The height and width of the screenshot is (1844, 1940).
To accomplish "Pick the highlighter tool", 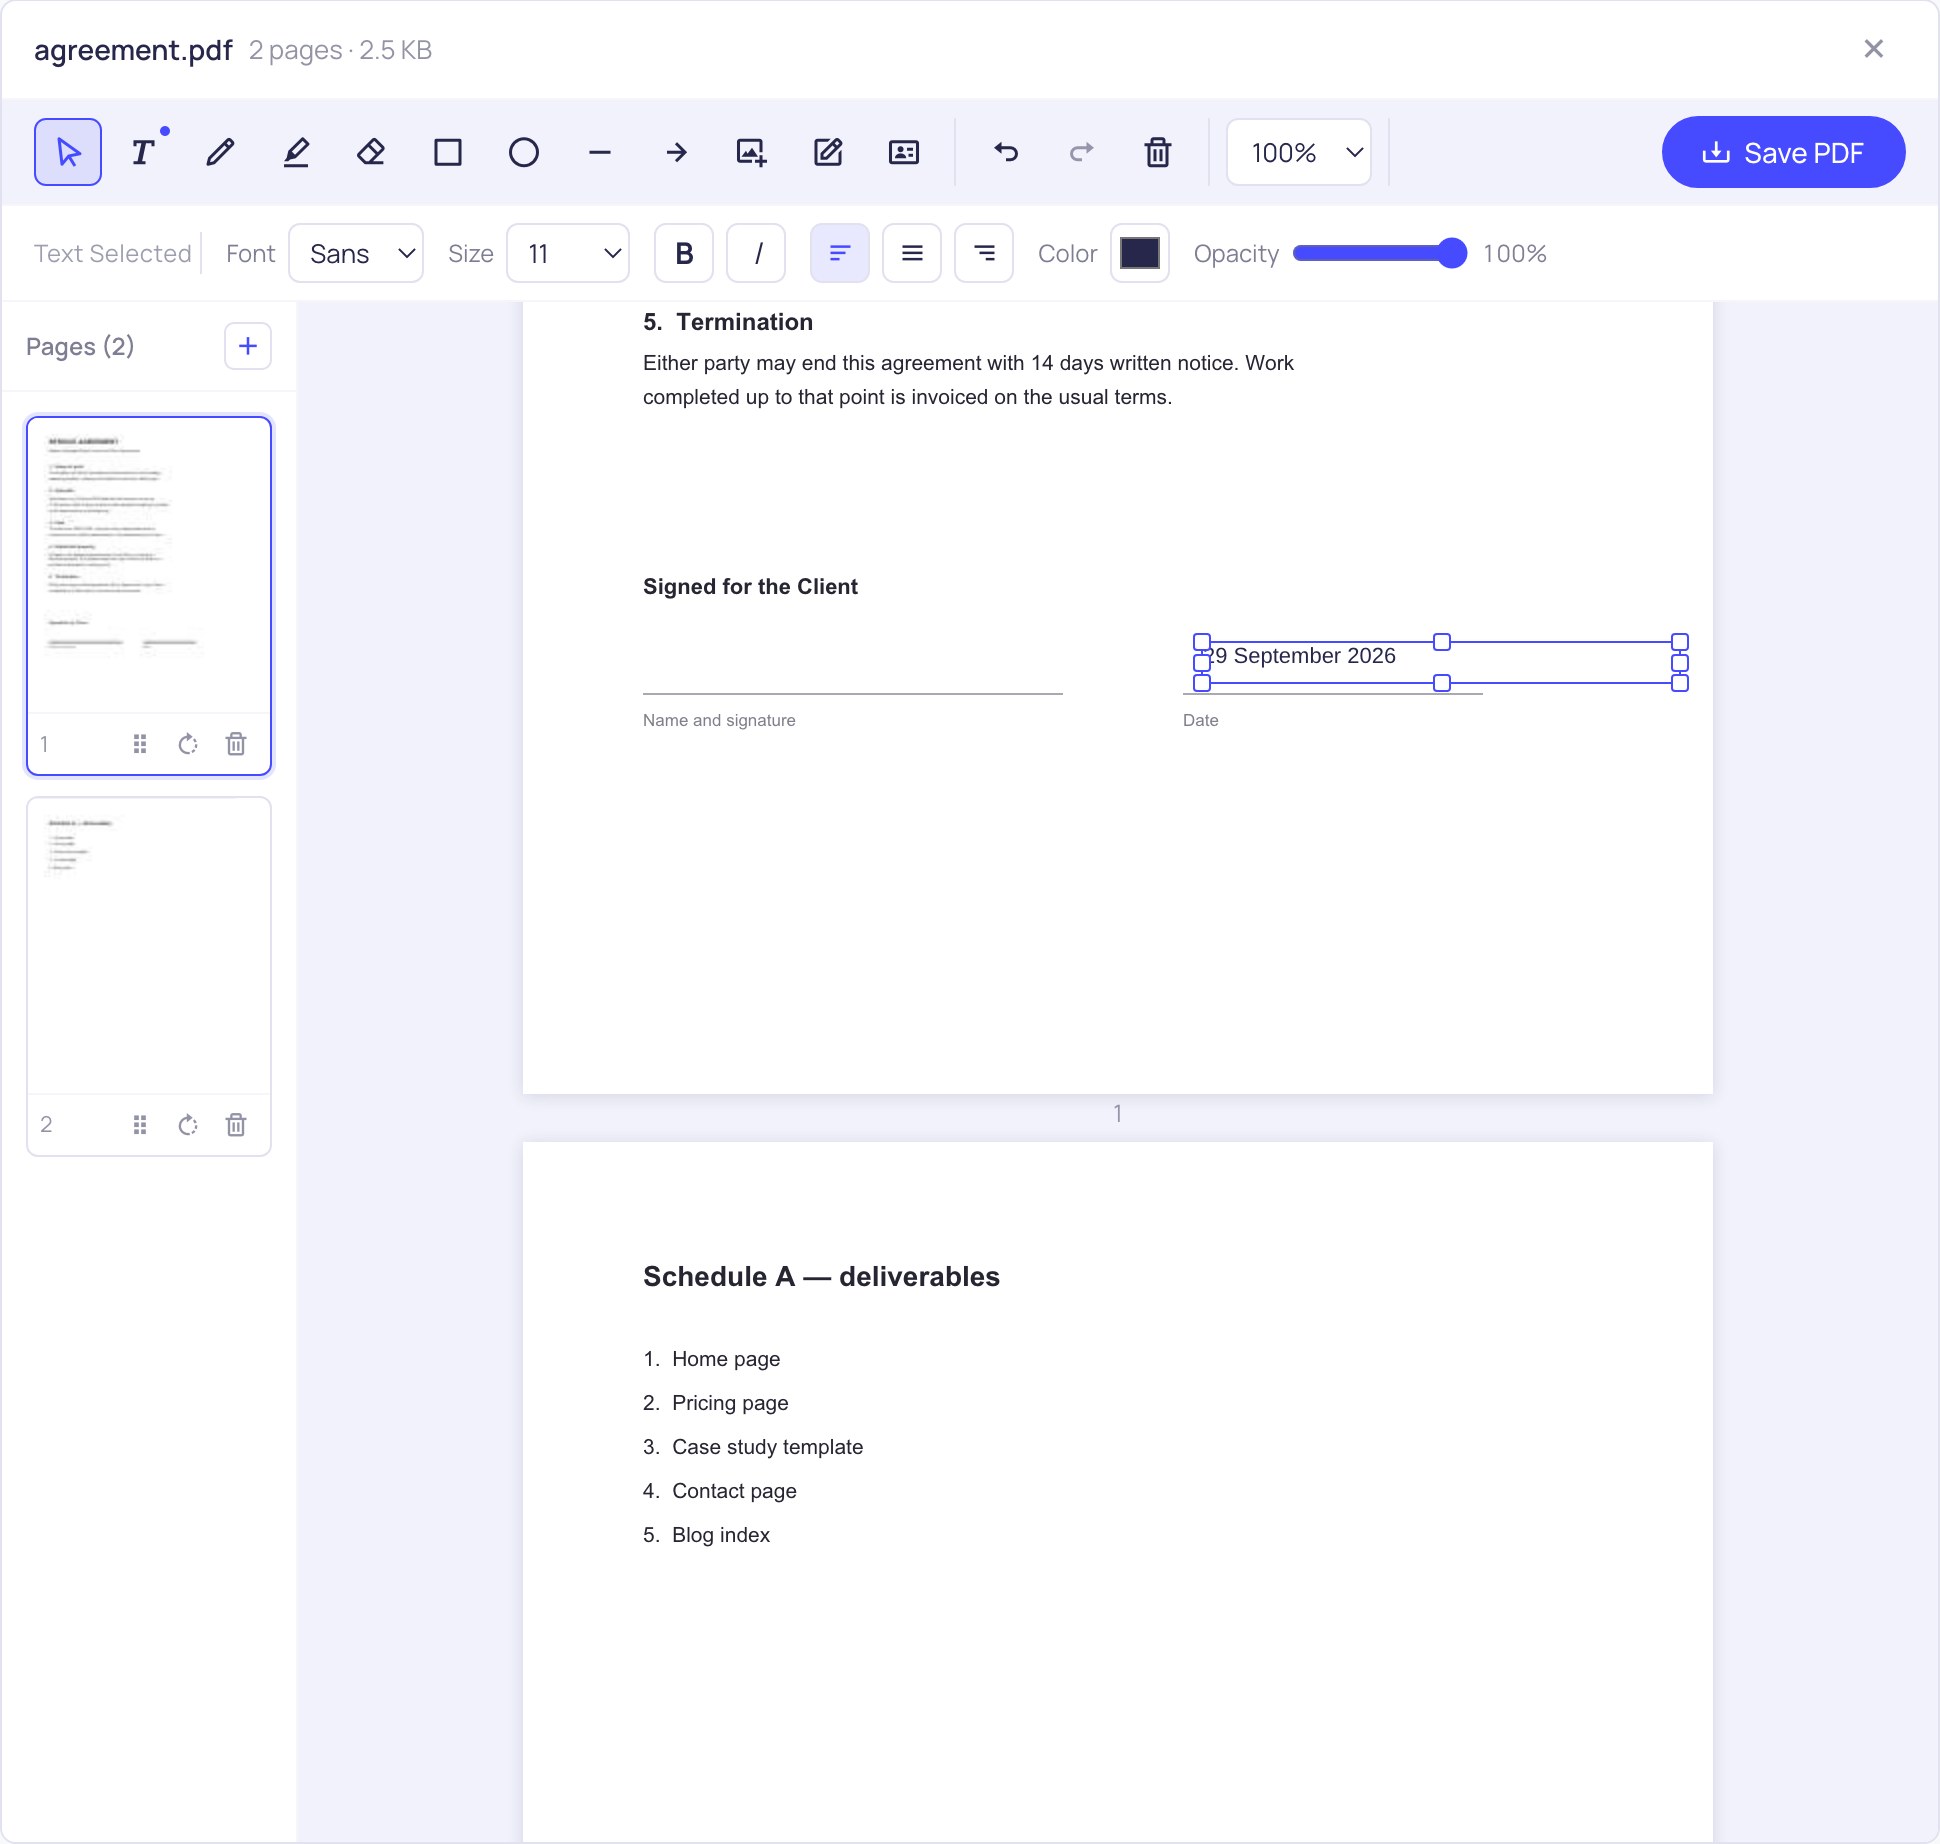I will point(296,152).
